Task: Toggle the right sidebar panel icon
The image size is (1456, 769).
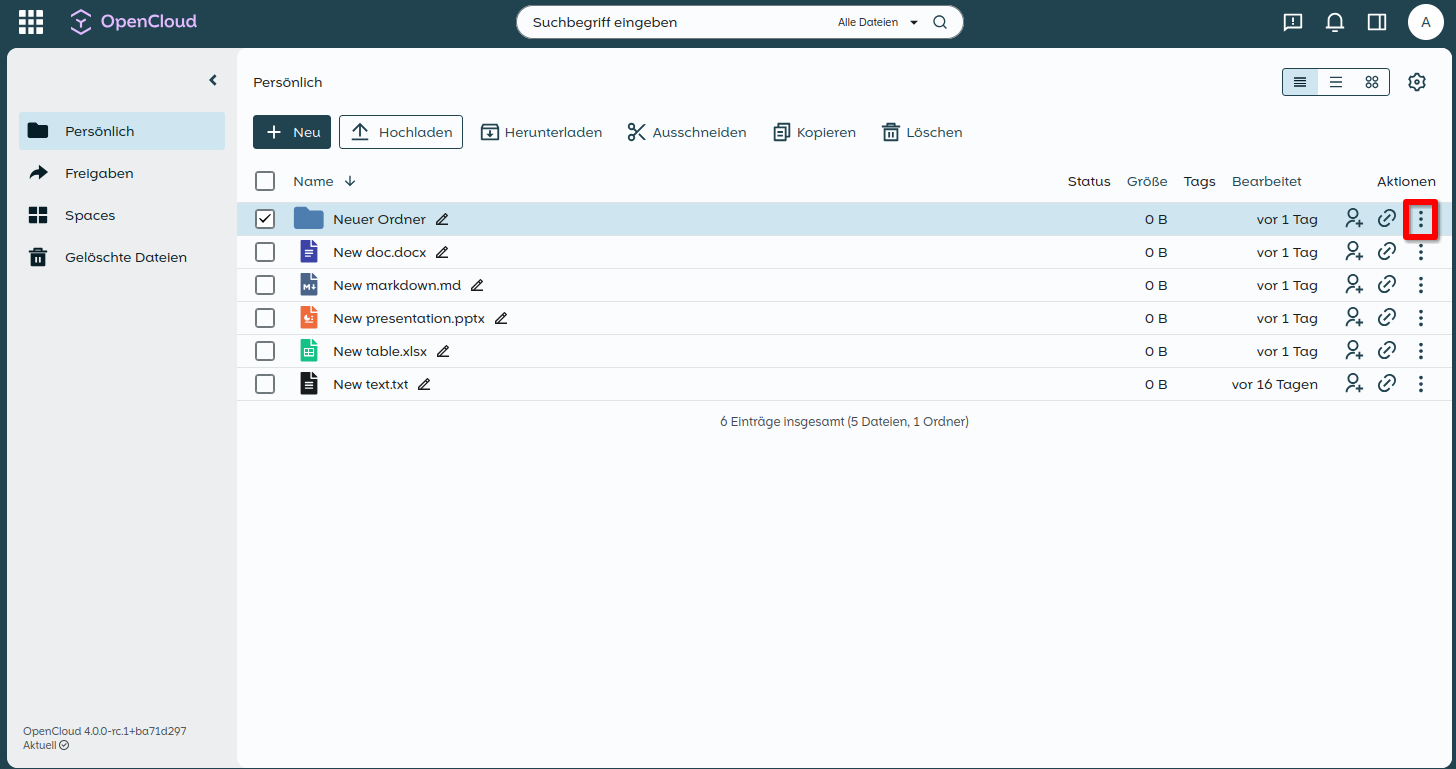Action: (1376, 22)
